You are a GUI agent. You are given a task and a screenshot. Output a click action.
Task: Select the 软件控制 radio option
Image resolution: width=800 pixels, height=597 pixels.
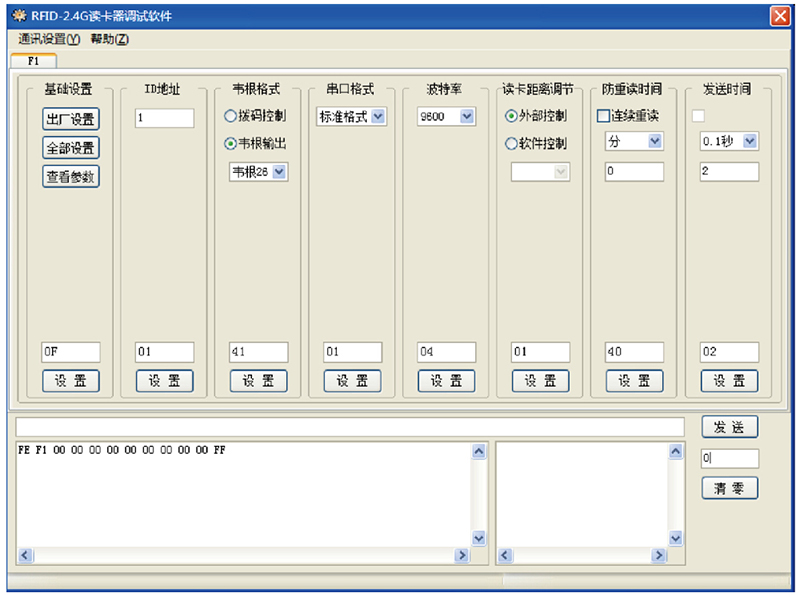(513, 141)
